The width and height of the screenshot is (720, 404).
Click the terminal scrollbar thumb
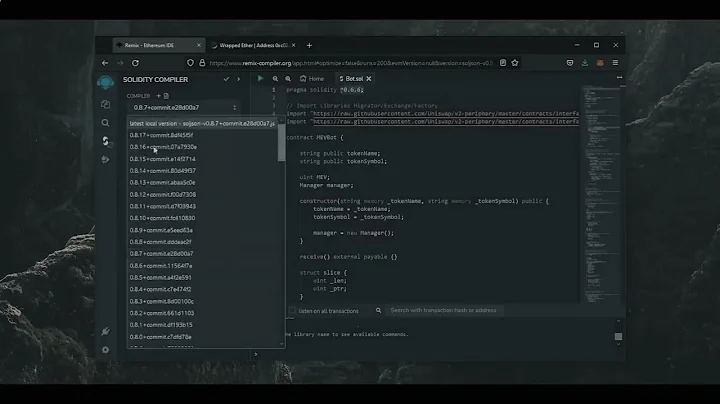click(619, 337)
